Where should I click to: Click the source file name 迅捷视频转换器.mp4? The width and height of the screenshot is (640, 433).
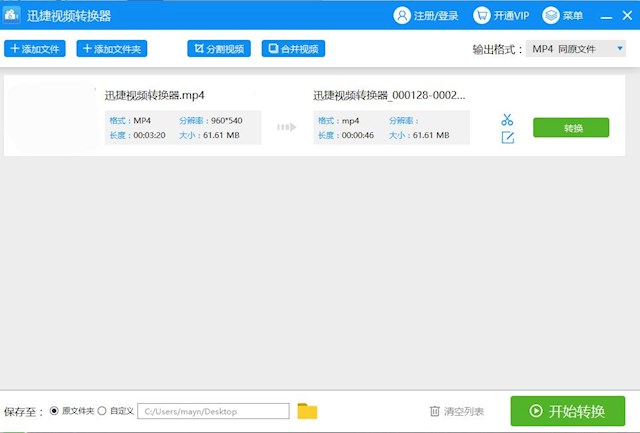pos(154,95)
